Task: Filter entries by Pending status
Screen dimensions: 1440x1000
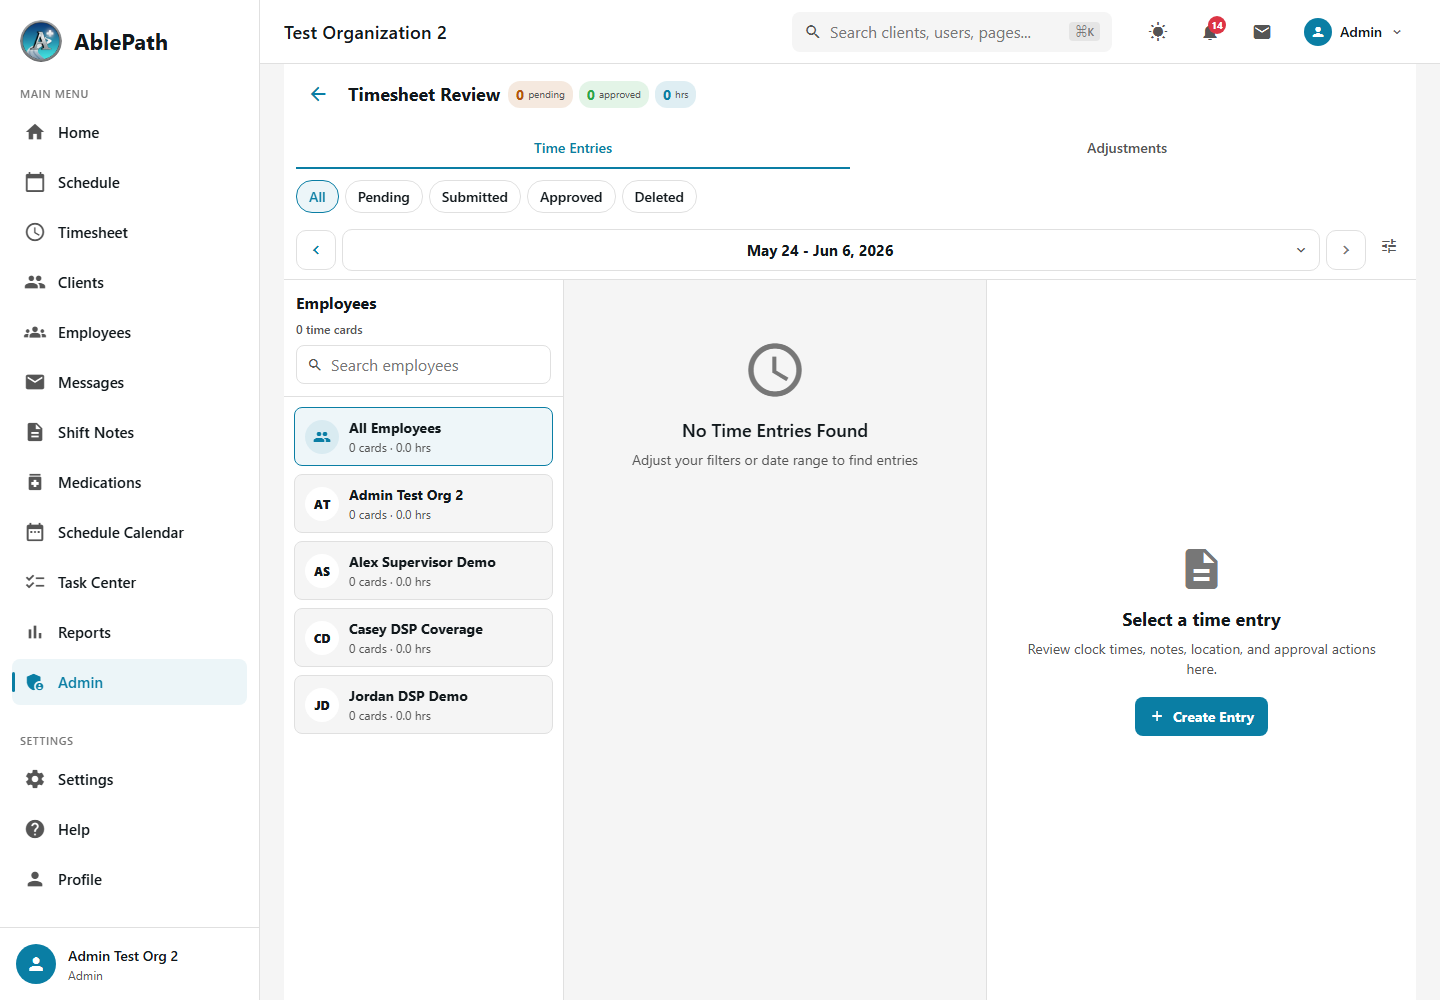Action: pos(384,197)
